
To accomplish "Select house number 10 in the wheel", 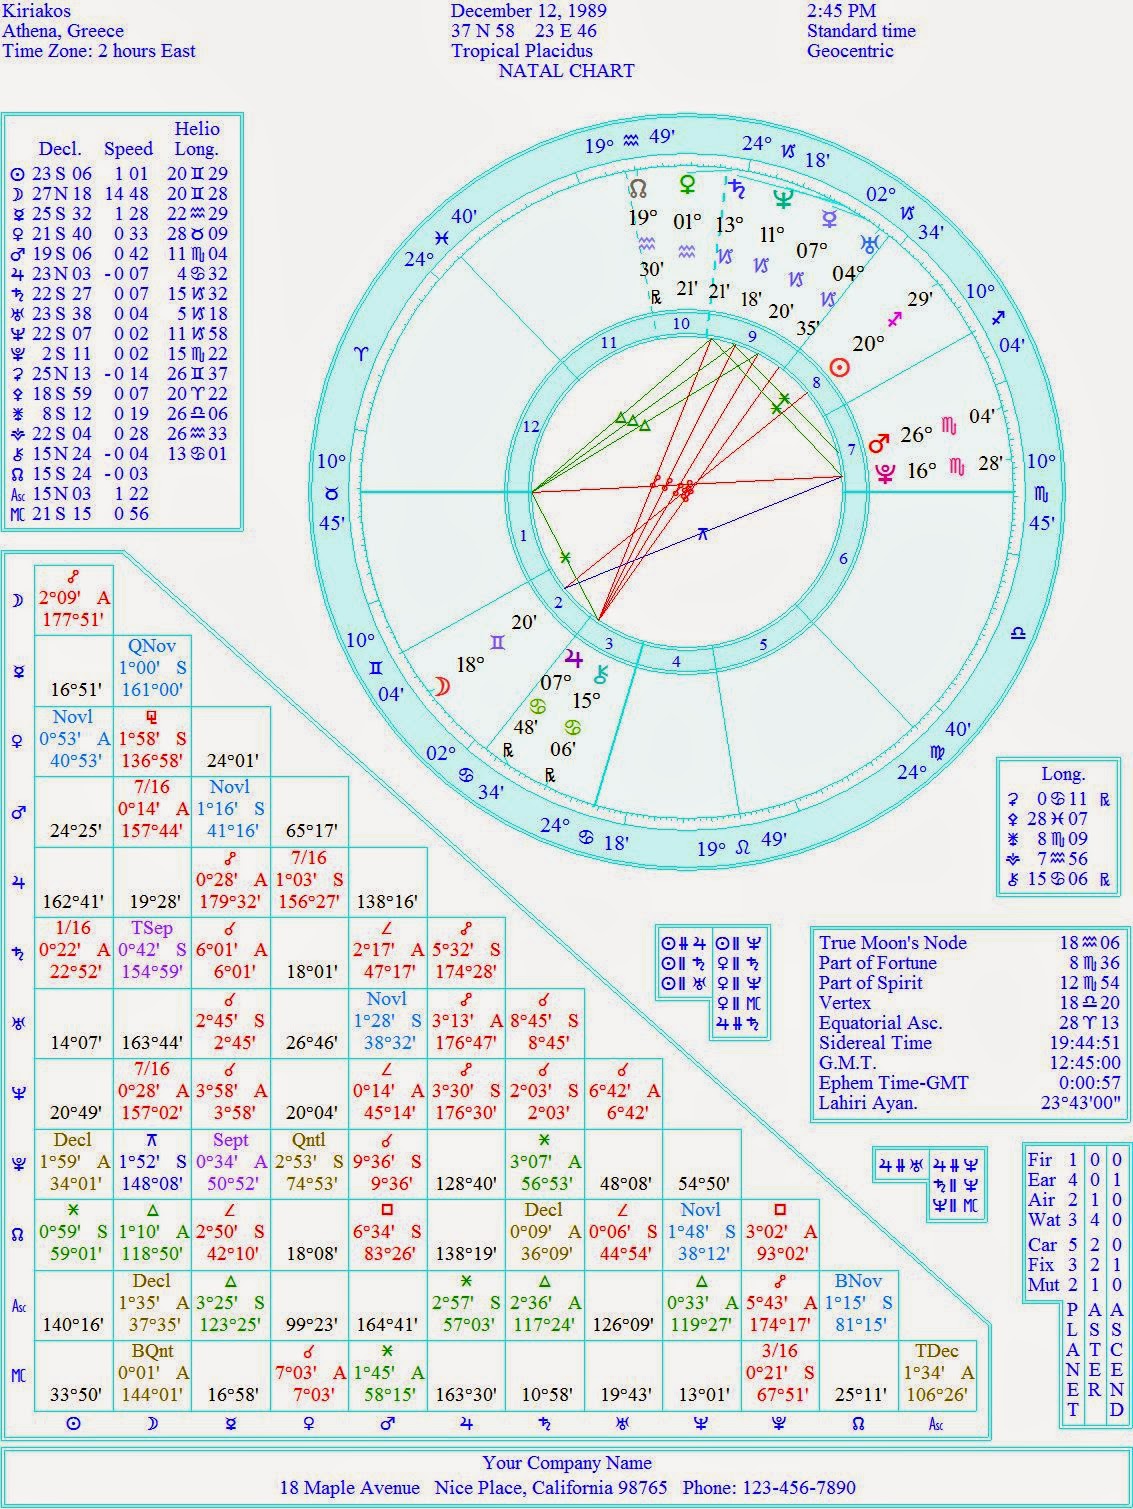I will 681,323.
